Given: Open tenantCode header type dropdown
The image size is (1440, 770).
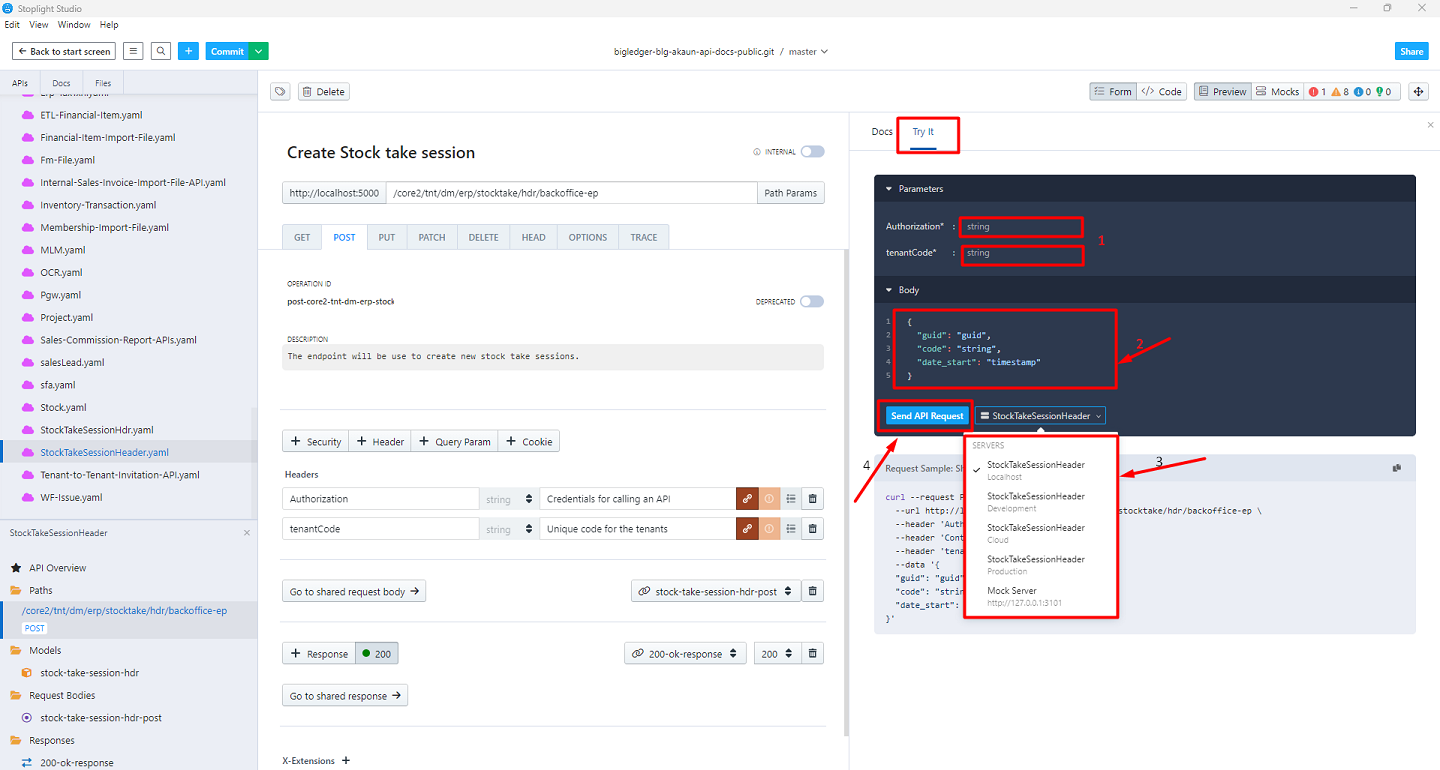Looking at the screenshot, I should click(509, 529).
